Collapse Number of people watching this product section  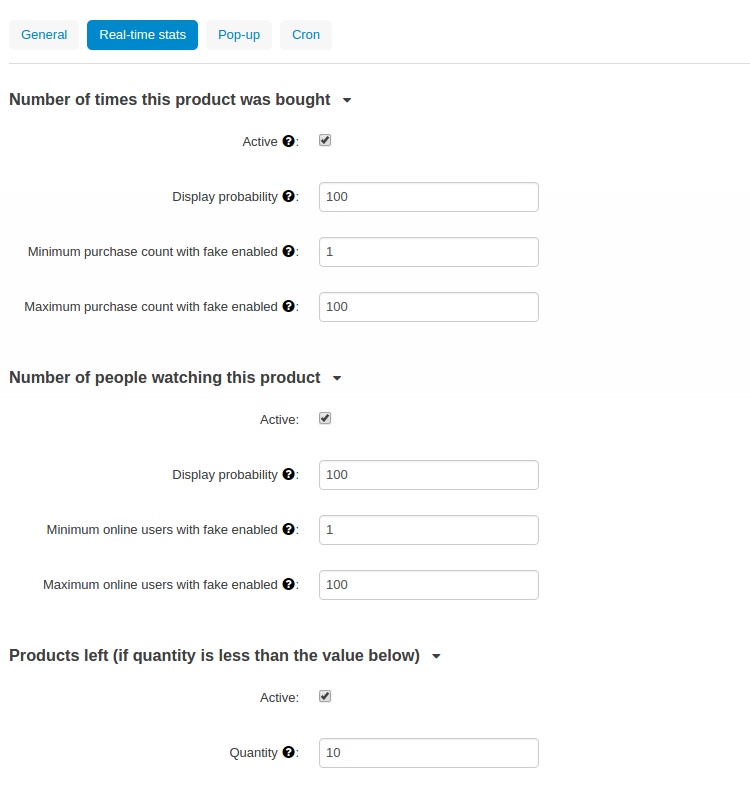click(337, 378)
